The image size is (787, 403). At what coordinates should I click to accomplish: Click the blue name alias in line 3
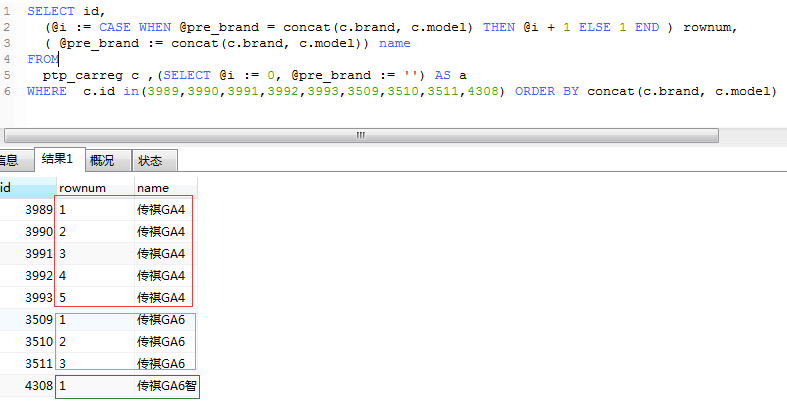point(395,43)
